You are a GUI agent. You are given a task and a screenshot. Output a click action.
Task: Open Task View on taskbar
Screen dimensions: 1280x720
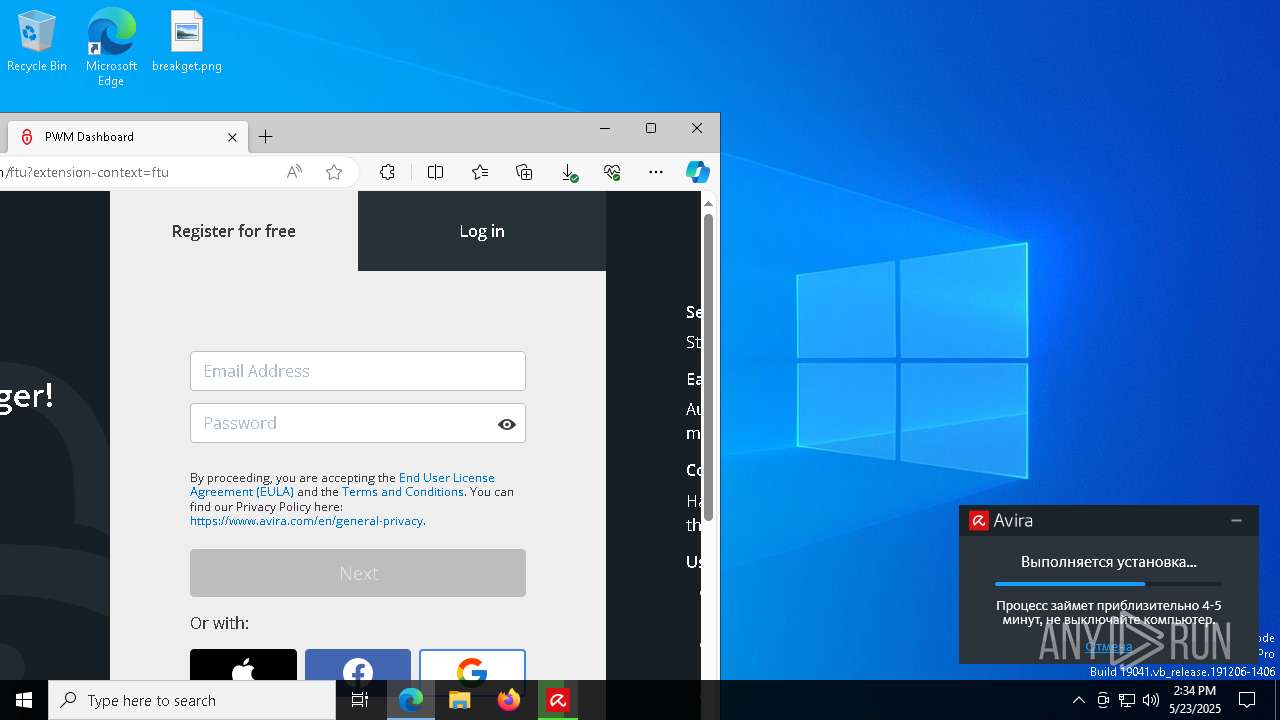tap(360, 700)
